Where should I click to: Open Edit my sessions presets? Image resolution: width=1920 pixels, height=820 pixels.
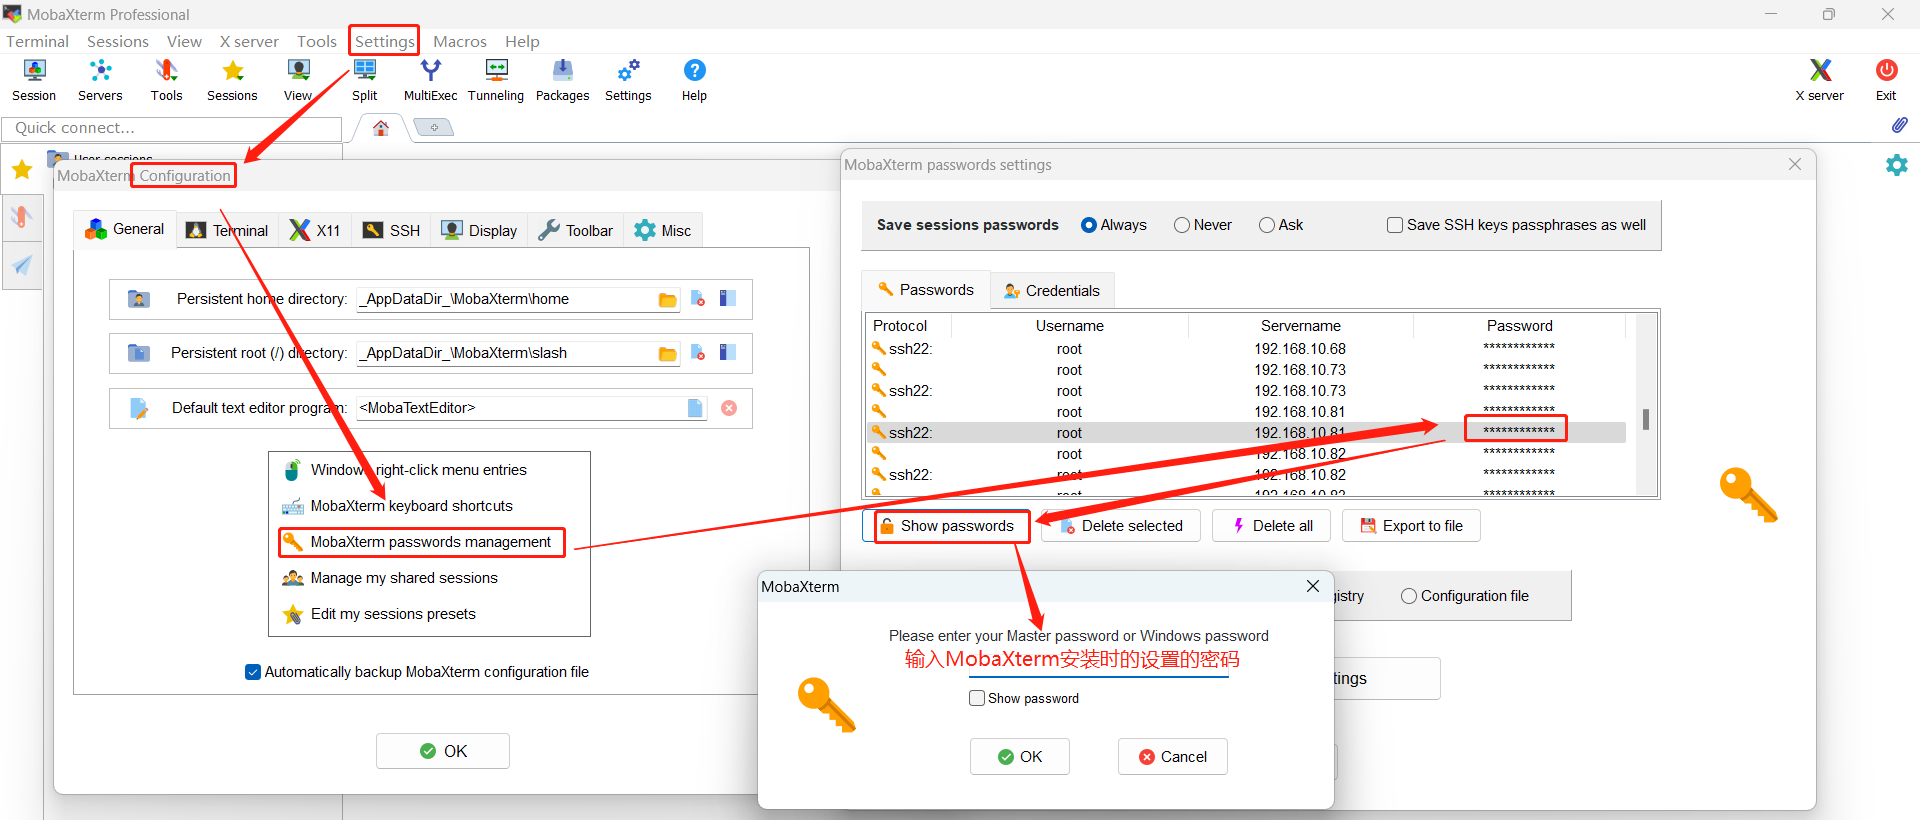pyautogui.click(x=393, y=614)
